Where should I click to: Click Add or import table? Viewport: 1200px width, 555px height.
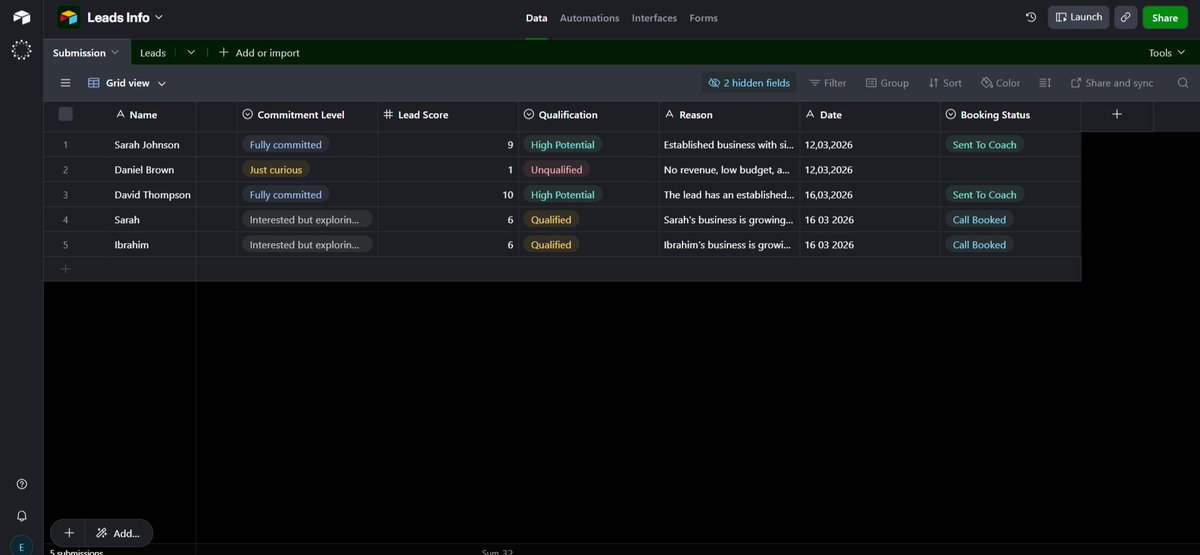click(259, 52)
